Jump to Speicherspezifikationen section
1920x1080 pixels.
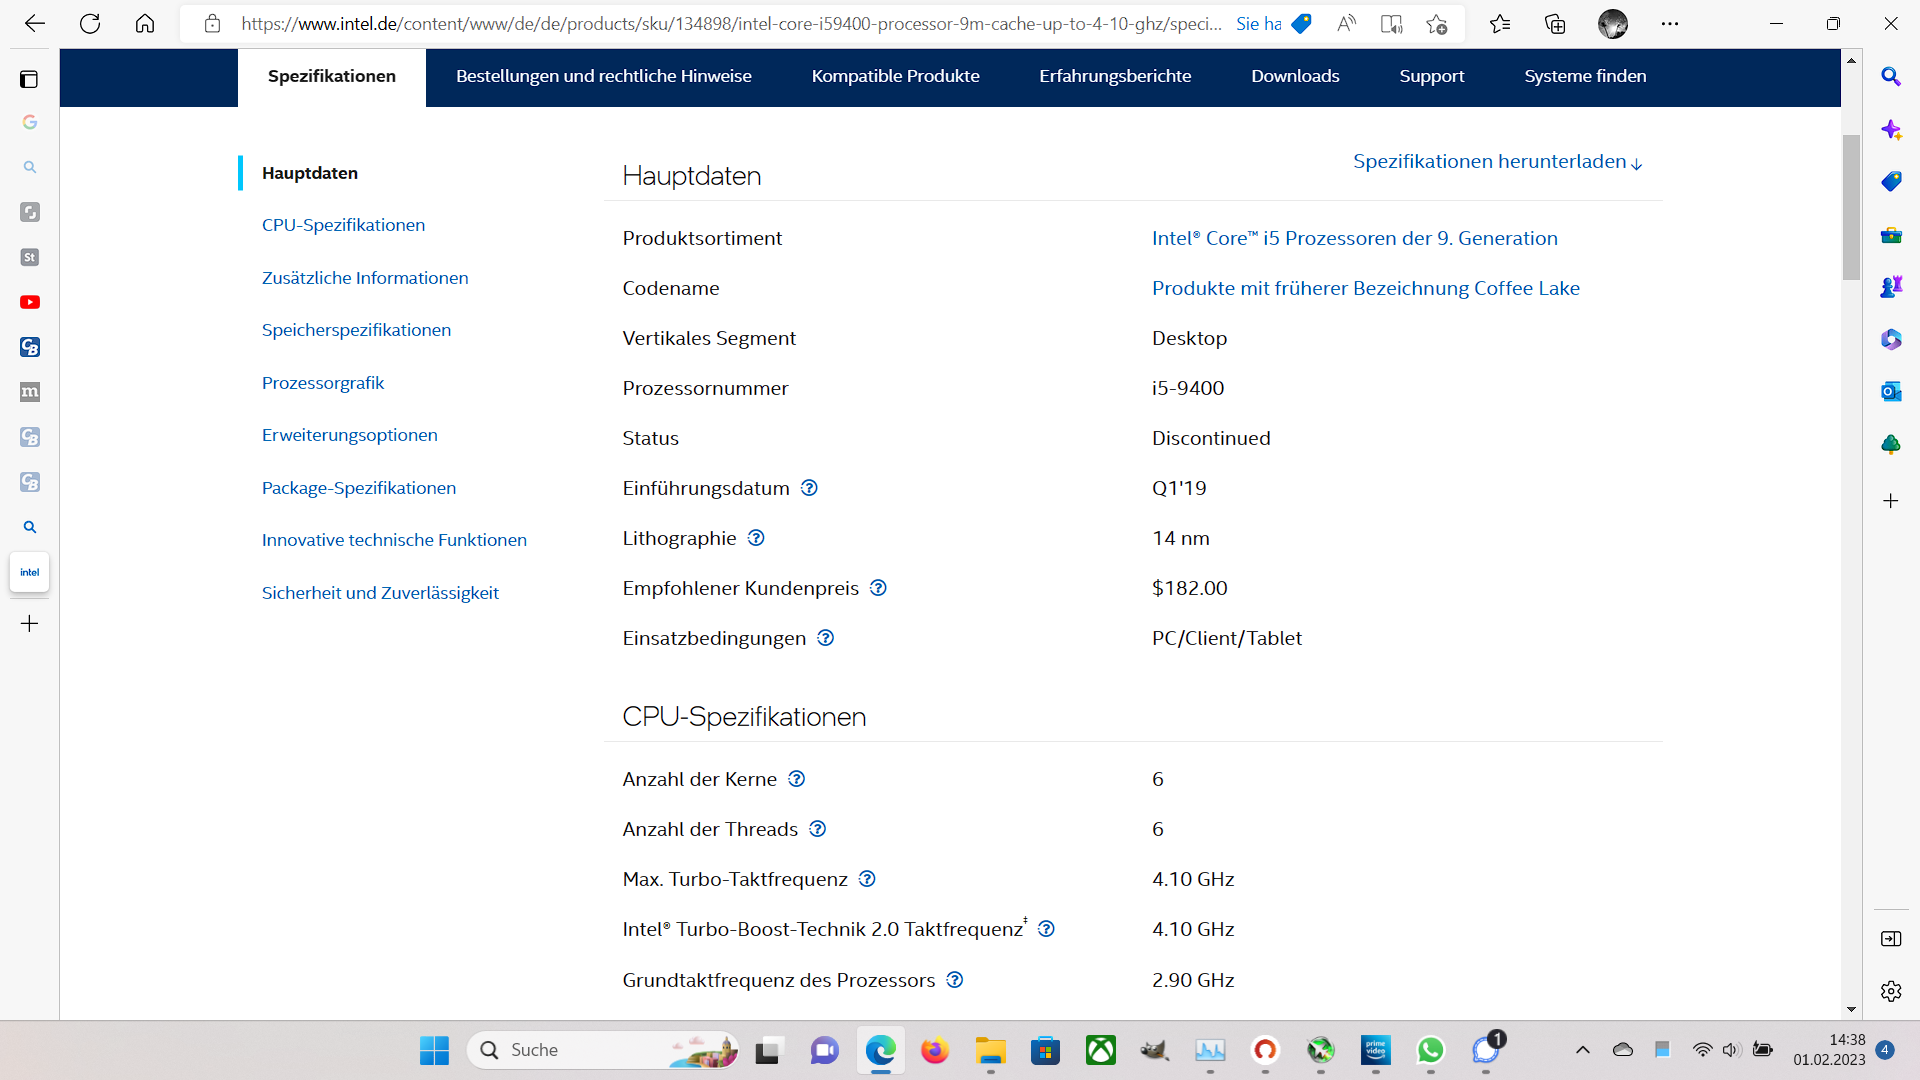coord(356,330)
